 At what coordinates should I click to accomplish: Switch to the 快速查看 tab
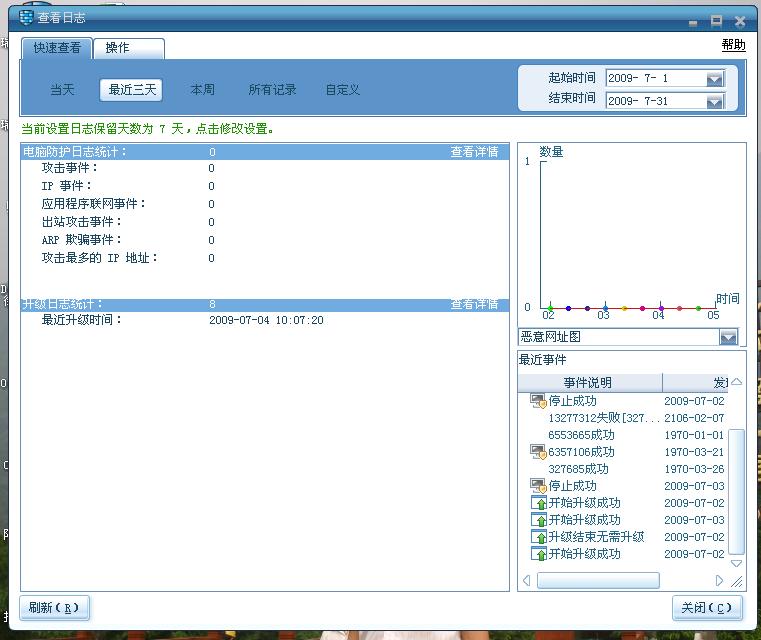tap(57, 48)
